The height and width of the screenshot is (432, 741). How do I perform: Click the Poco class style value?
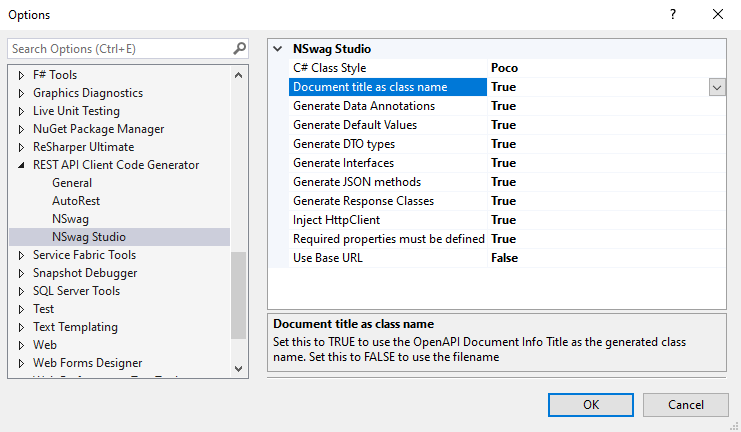click(x=504, y=68)
